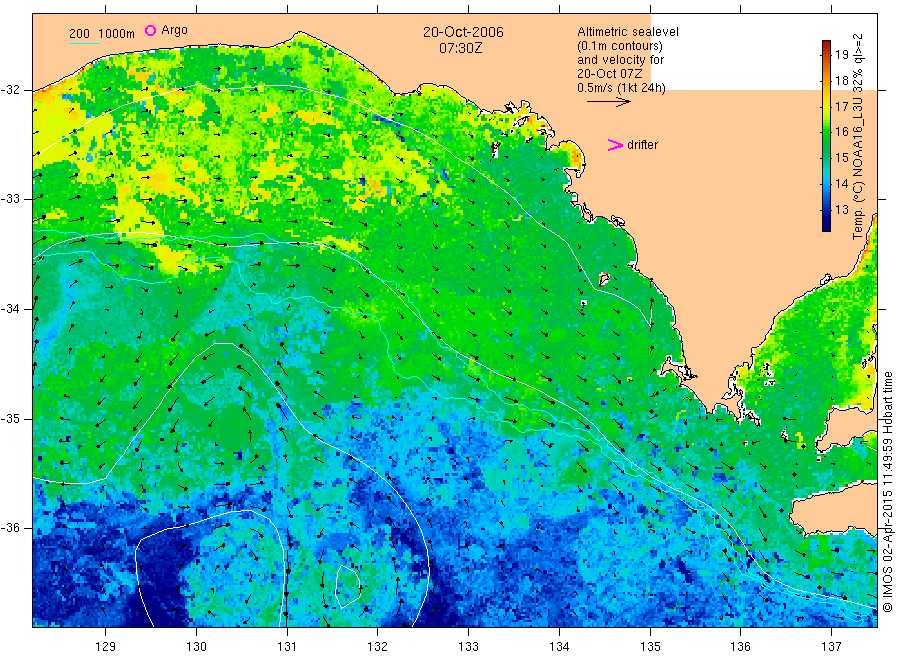
Task: Click the 130 longitude axis label
Action: click(196, 647)
